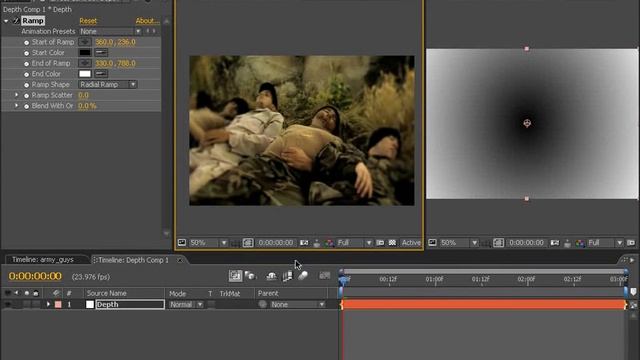Viewport: 640px width, 360px height.
Task: Toggle Draft 3D in the timeline
Action: 250,276
